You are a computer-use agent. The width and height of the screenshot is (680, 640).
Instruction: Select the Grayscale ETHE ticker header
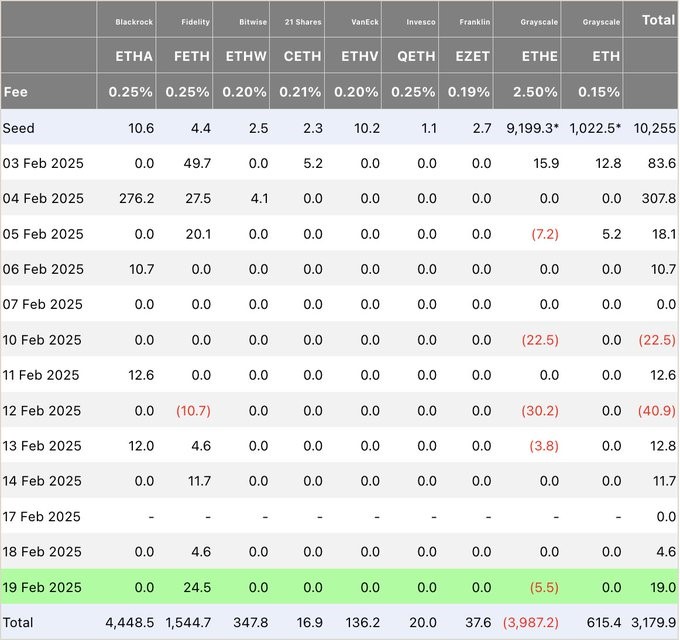tap(539, 56)
